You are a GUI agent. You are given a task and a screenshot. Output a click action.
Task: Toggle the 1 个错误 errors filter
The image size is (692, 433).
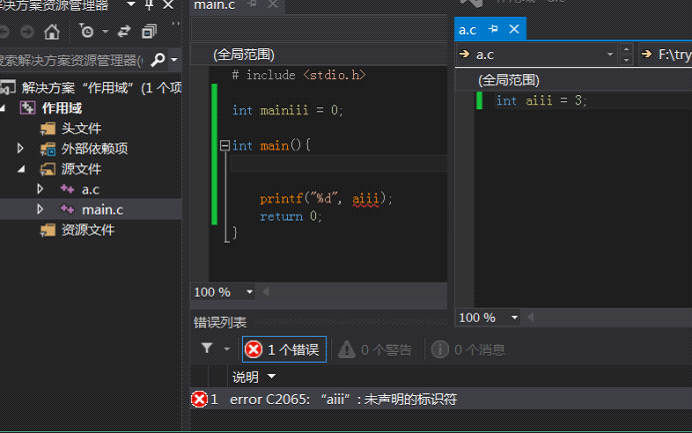click(x=284, y=350)
